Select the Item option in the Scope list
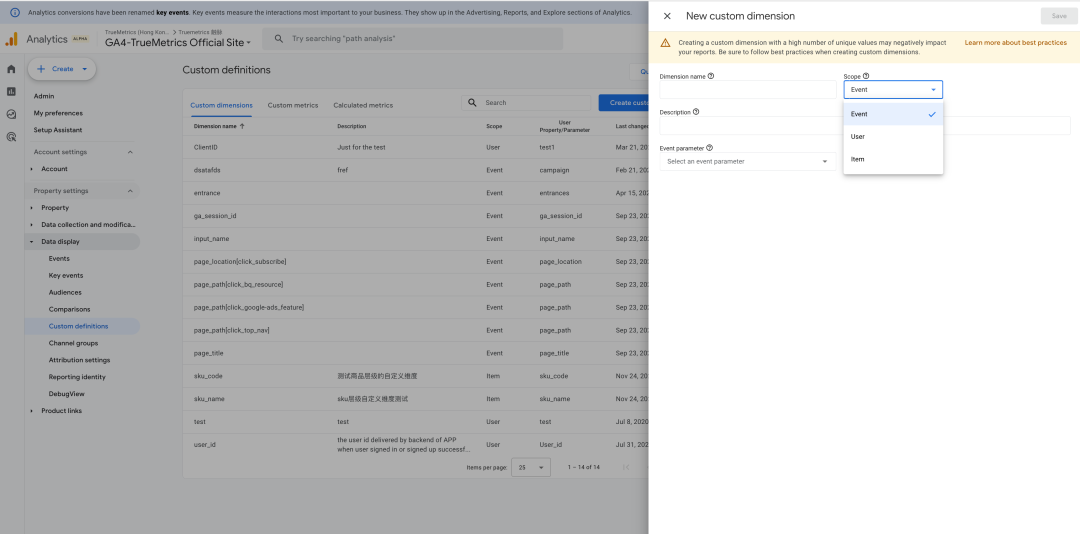 click(x=893, y=159)
